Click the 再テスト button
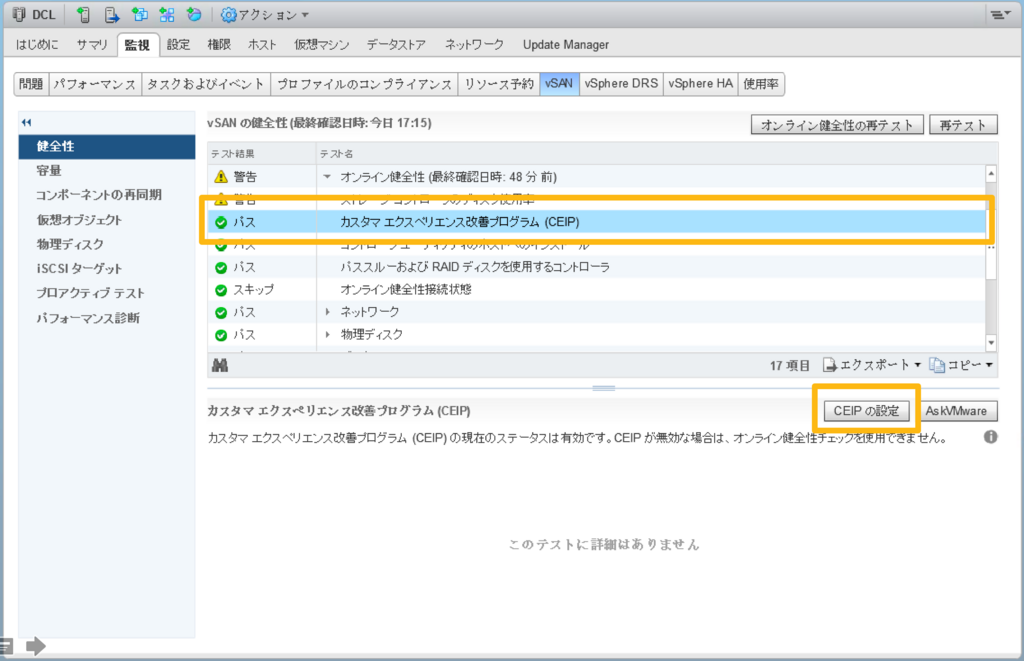The height and width of the screenshot is (661, 1024). (x=963, y=125)
